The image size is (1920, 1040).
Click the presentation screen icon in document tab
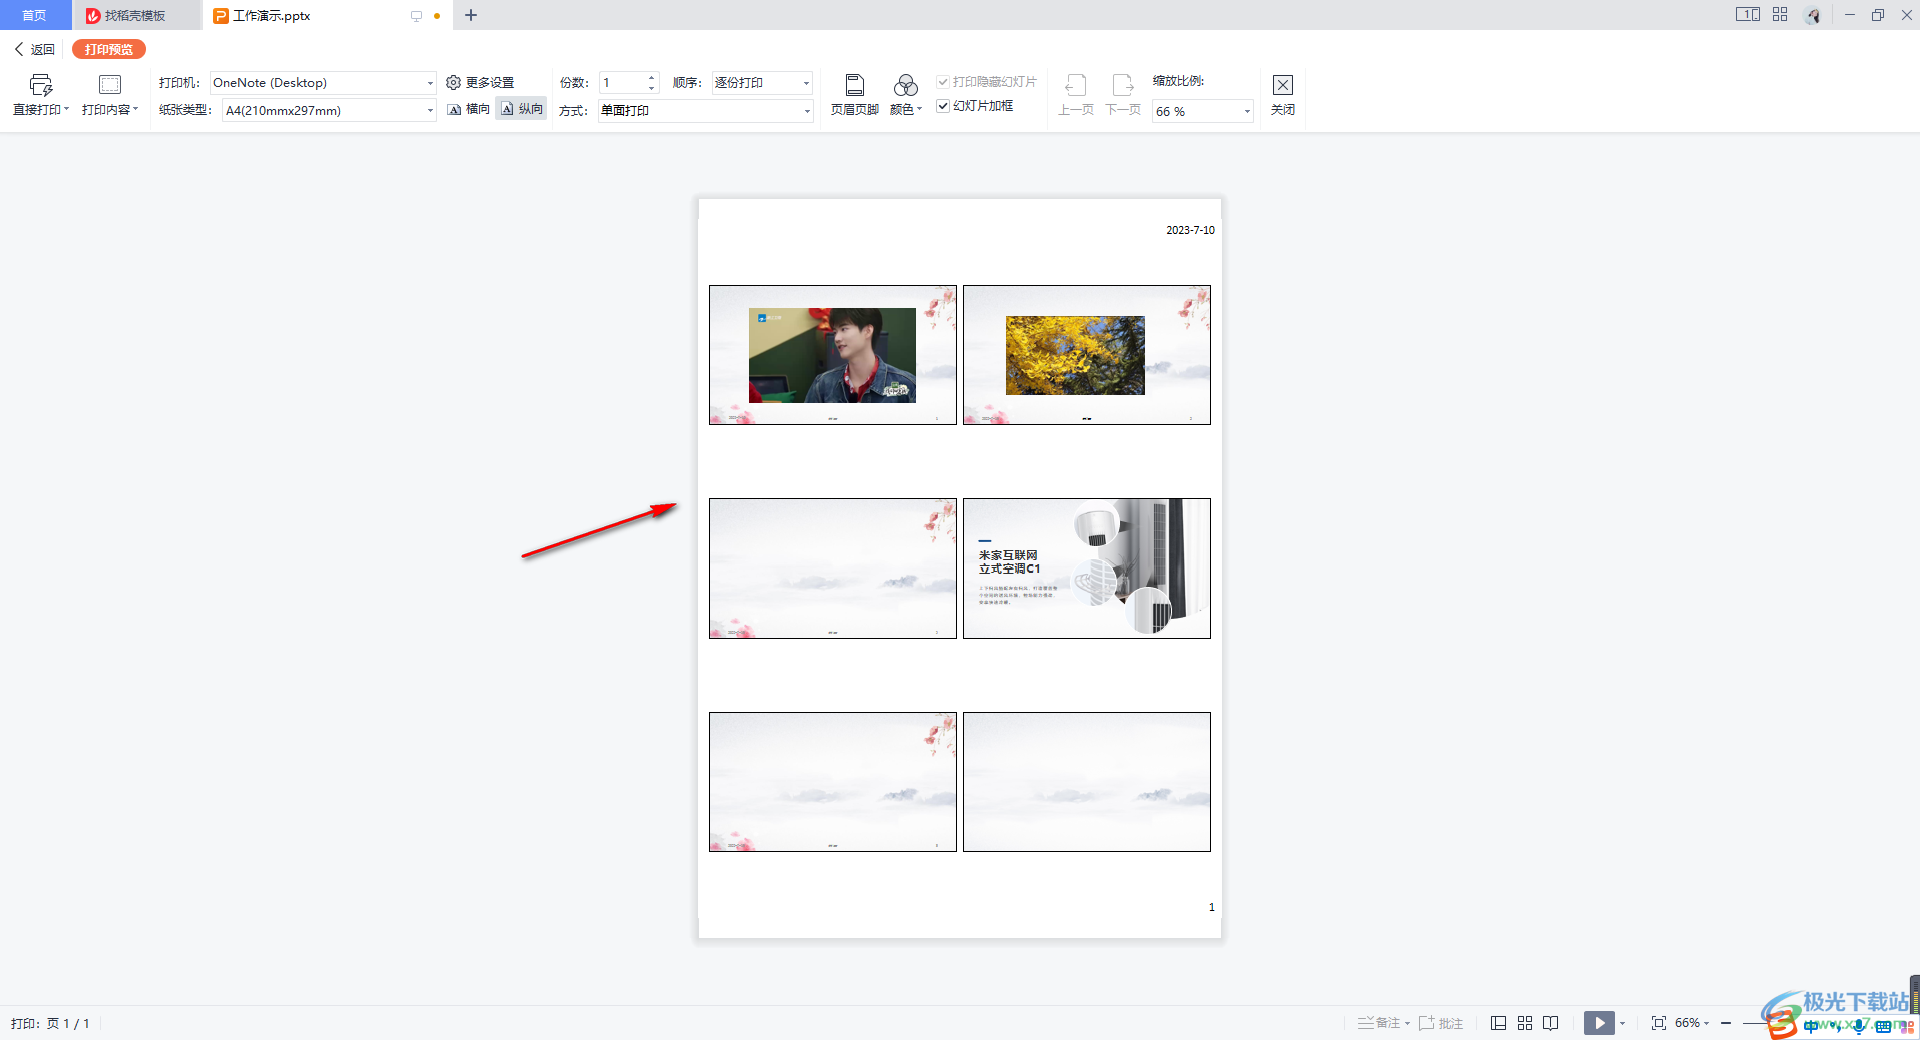point(416,16)
